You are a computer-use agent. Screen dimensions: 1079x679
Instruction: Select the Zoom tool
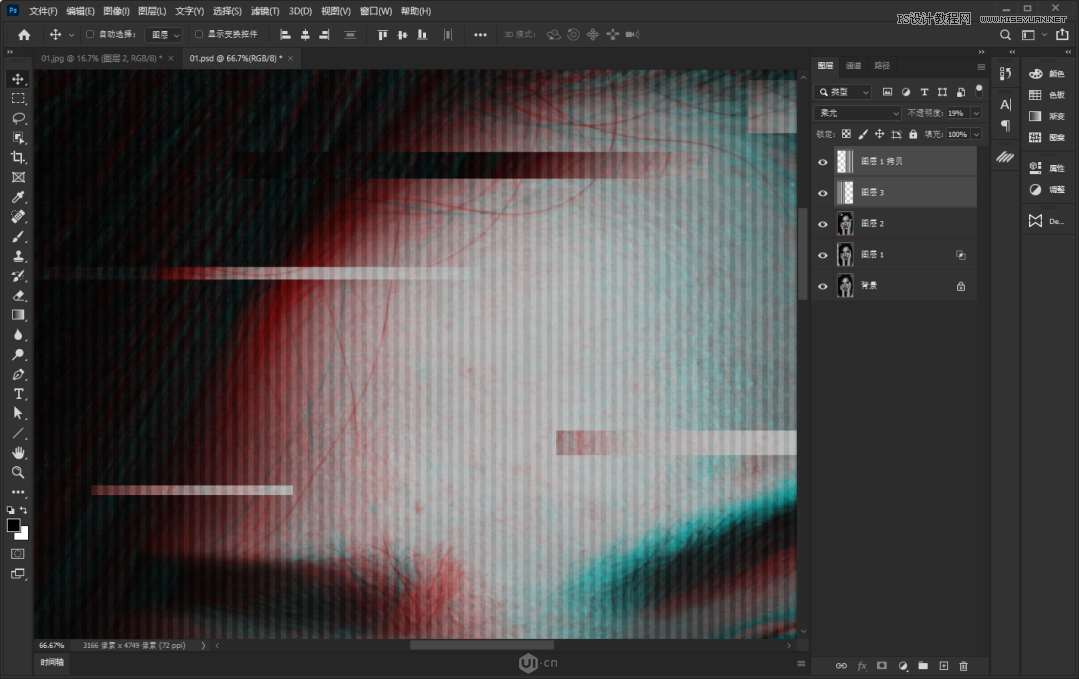[17, 472]
